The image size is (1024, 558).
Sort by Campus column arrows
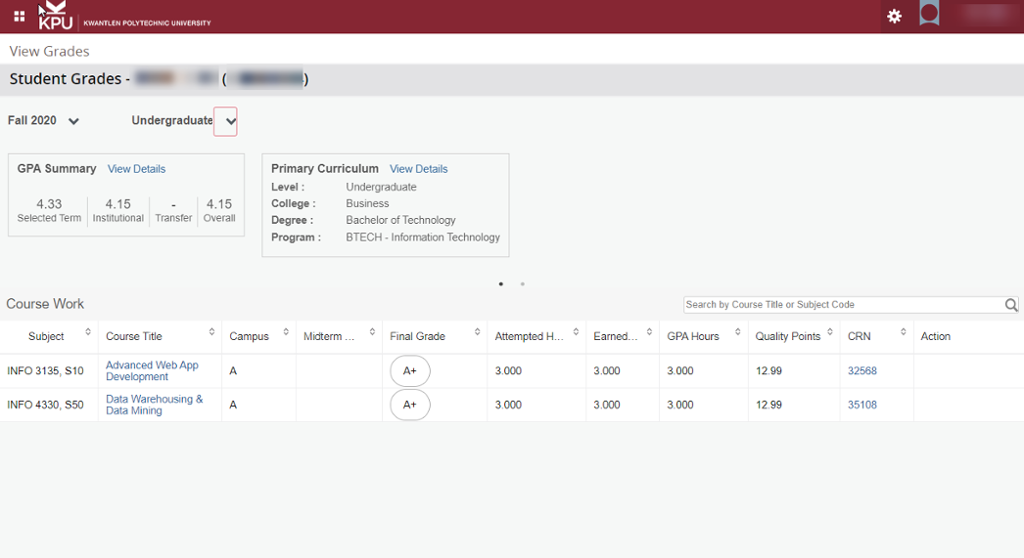coord(286,333)
